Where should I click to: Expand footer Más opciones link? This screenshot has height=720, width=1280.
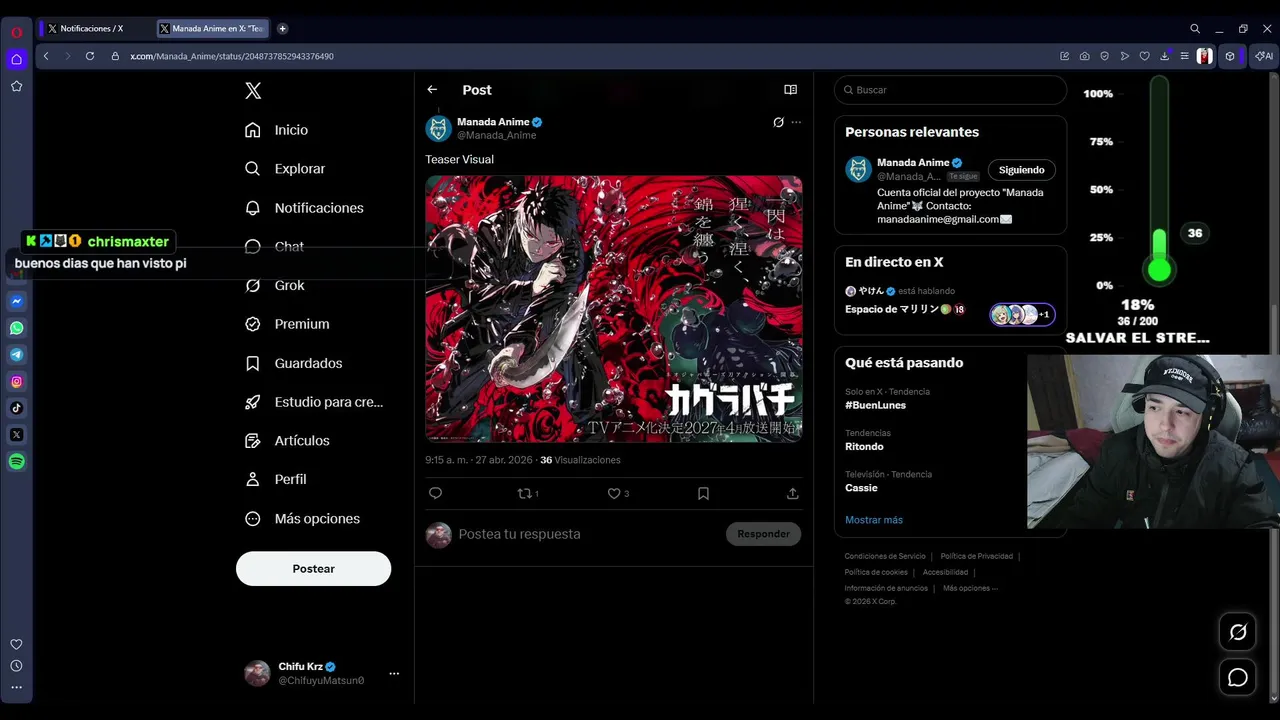point(970,588)
